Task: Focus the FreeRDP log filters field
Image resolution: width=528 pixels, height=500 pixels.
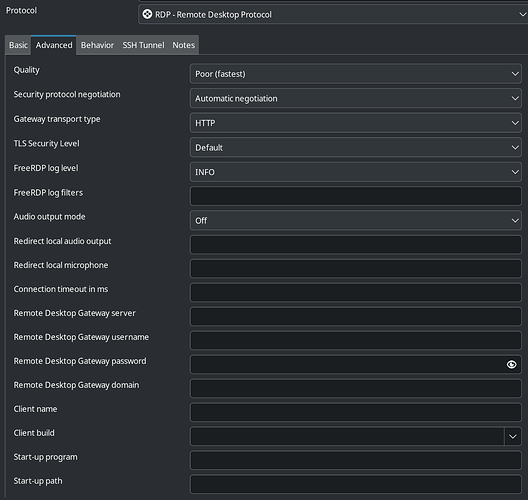Action: [356, 196]
